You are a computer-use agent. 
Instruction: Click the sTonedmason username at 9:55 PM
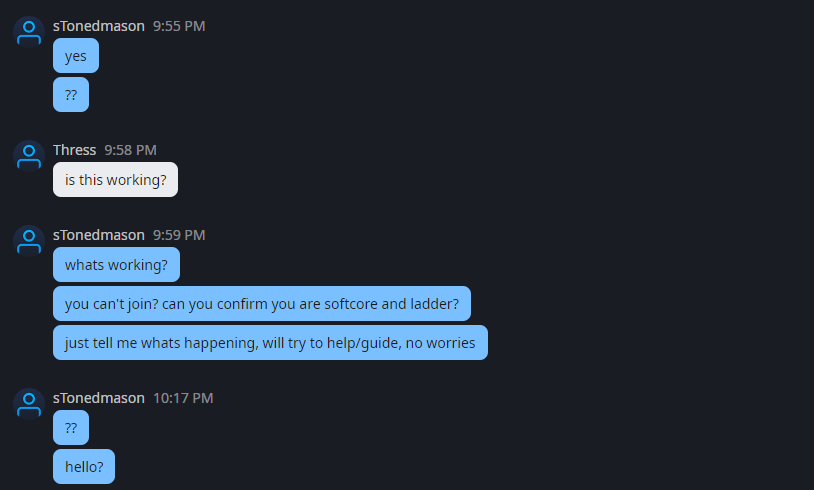tap(99, 26)
